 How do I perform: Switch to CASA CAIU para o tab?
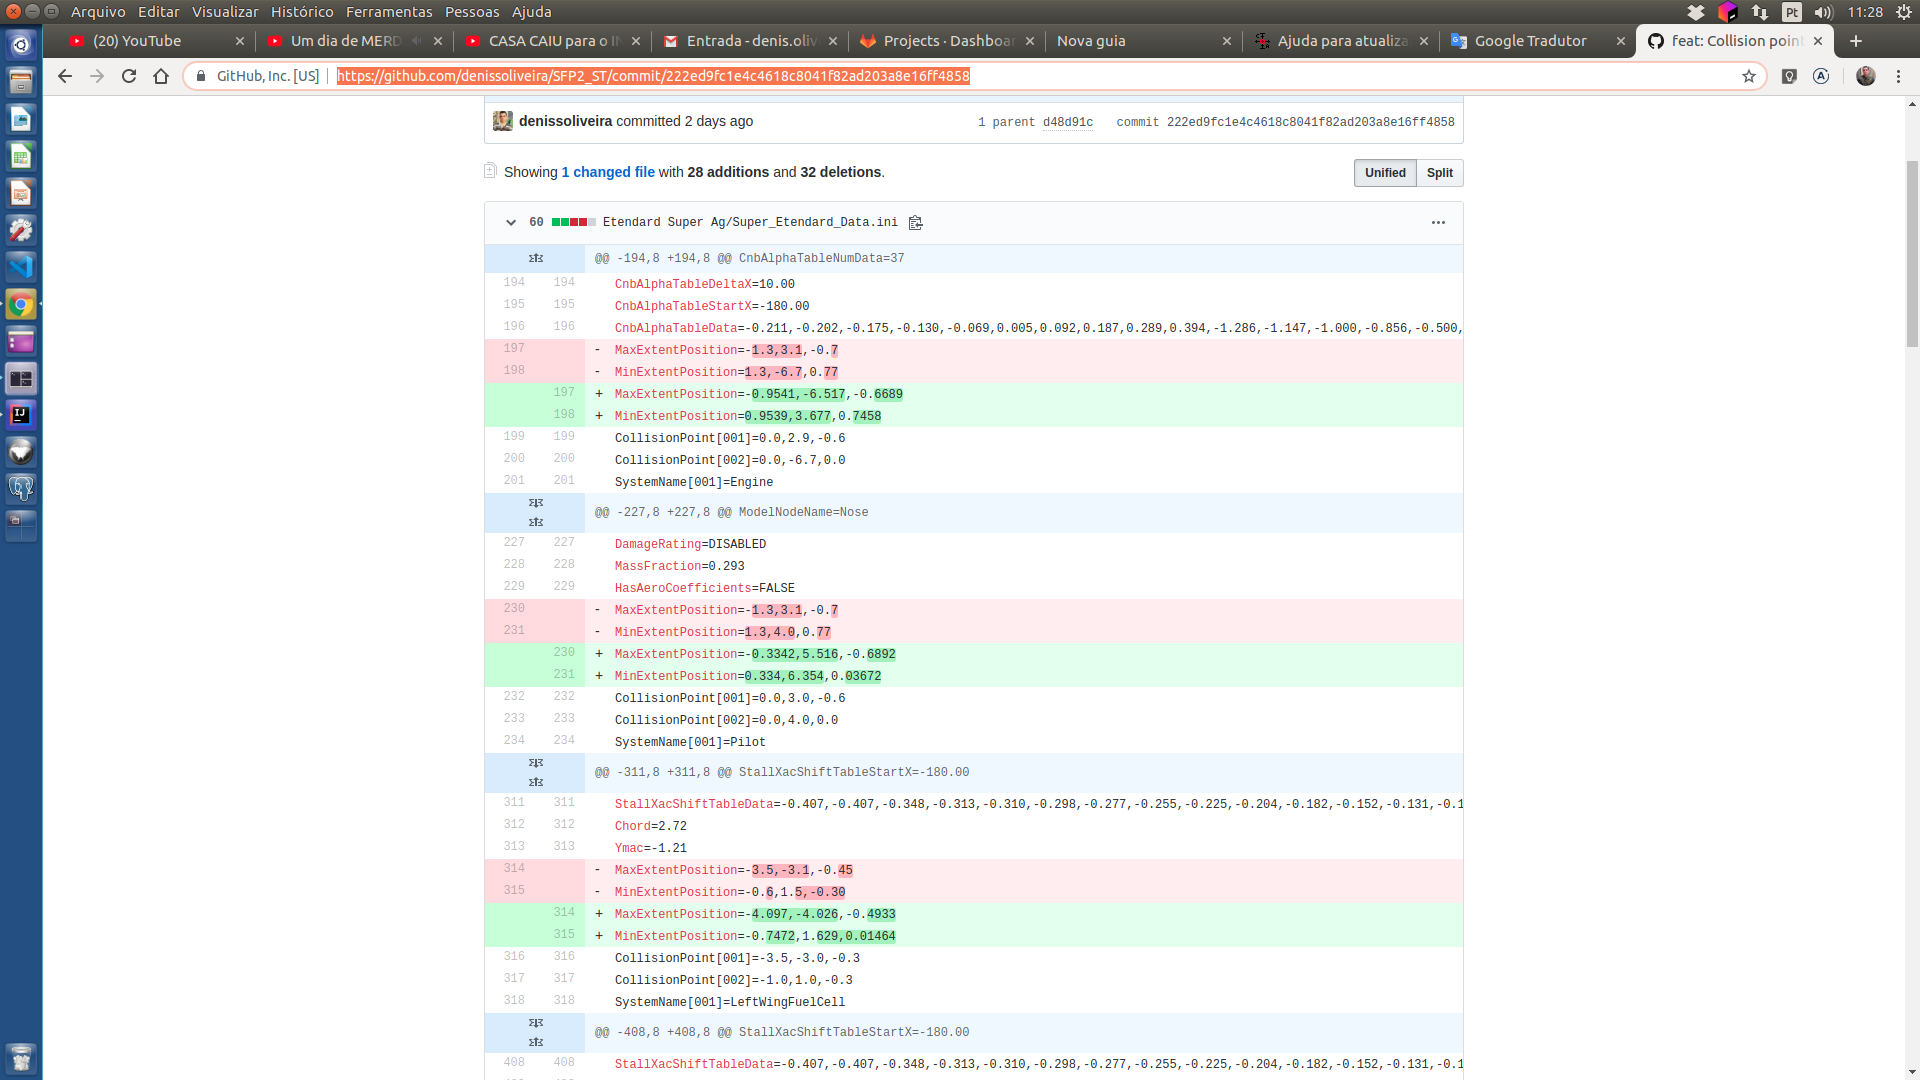[x=553, y=41]
